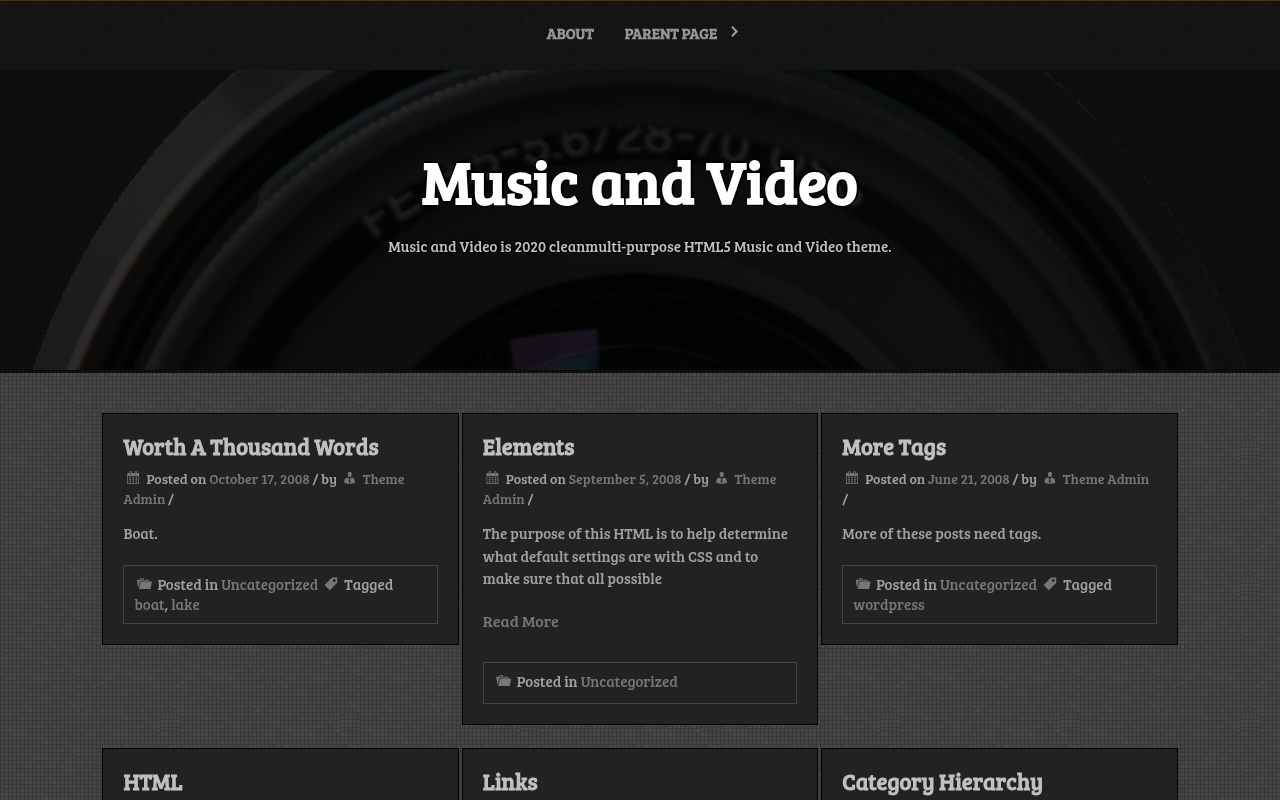Click the 'Boat.' excerpt text

(x=140, y=533)
